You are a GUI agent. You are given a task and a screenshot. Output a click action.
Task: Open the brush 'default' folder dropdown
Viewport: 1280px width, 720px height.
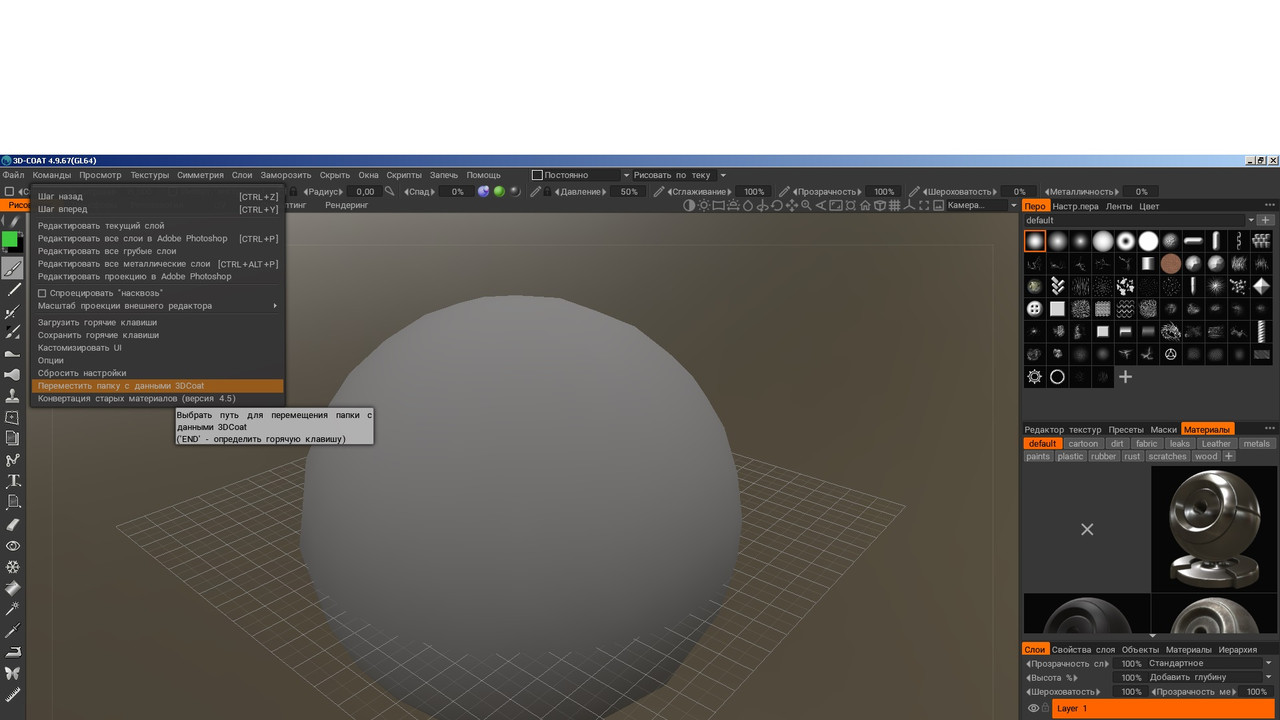(1250, 220)
